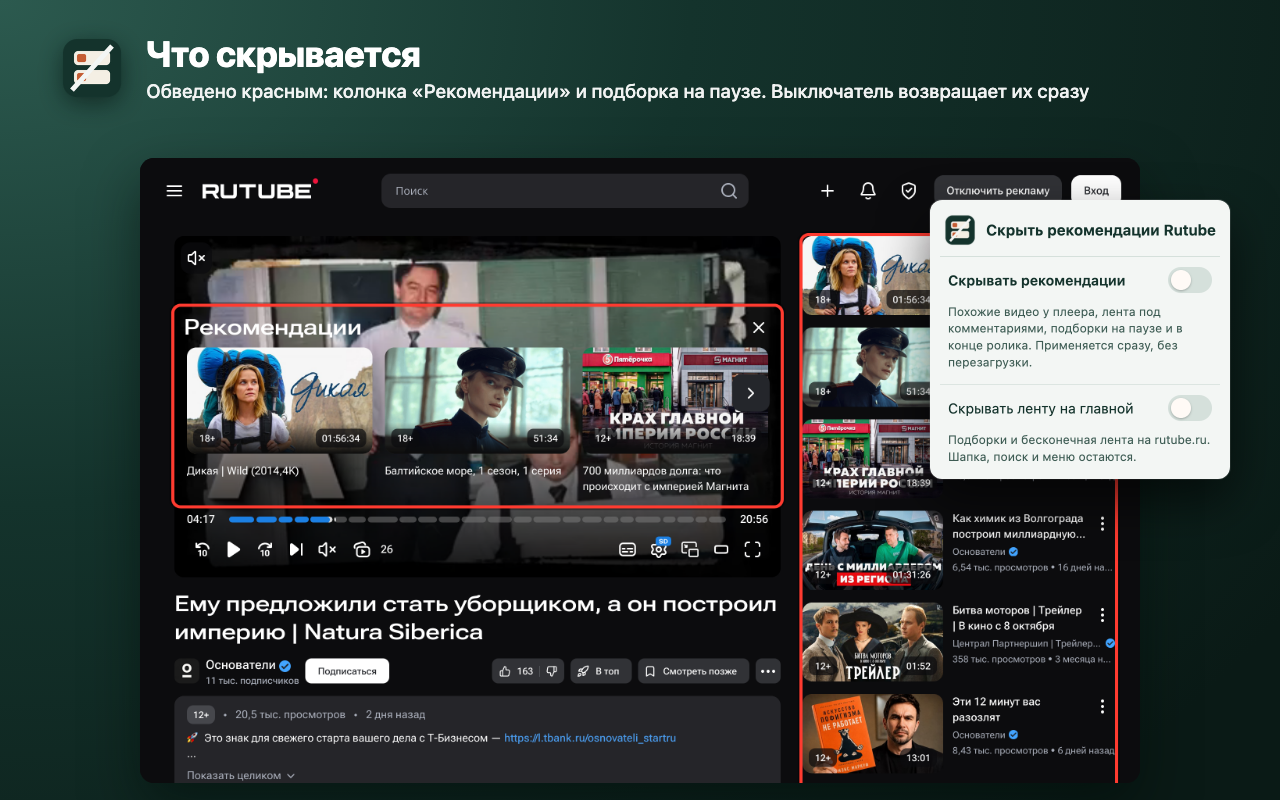Open options for "Битва моторов | Трейлер" video

point(1102,615)
